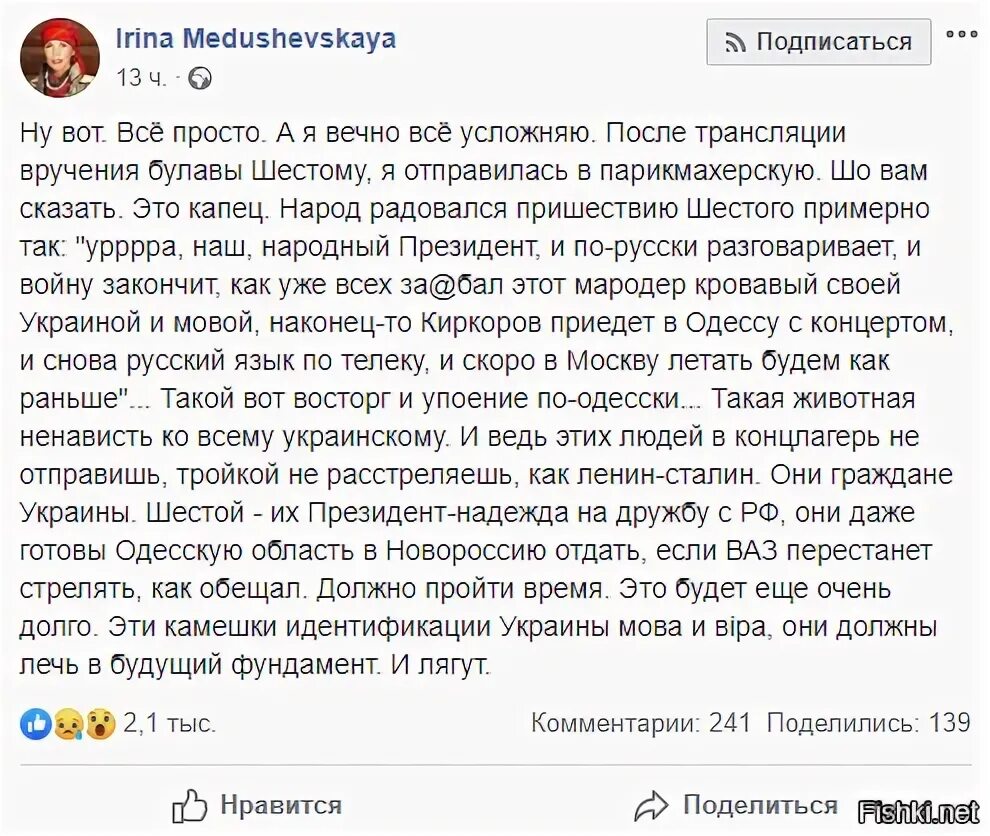The height and width of the screenshot is (836, 990).
Task: Open the 2,1 тыс. reactions count
Action: coord(169,723)
